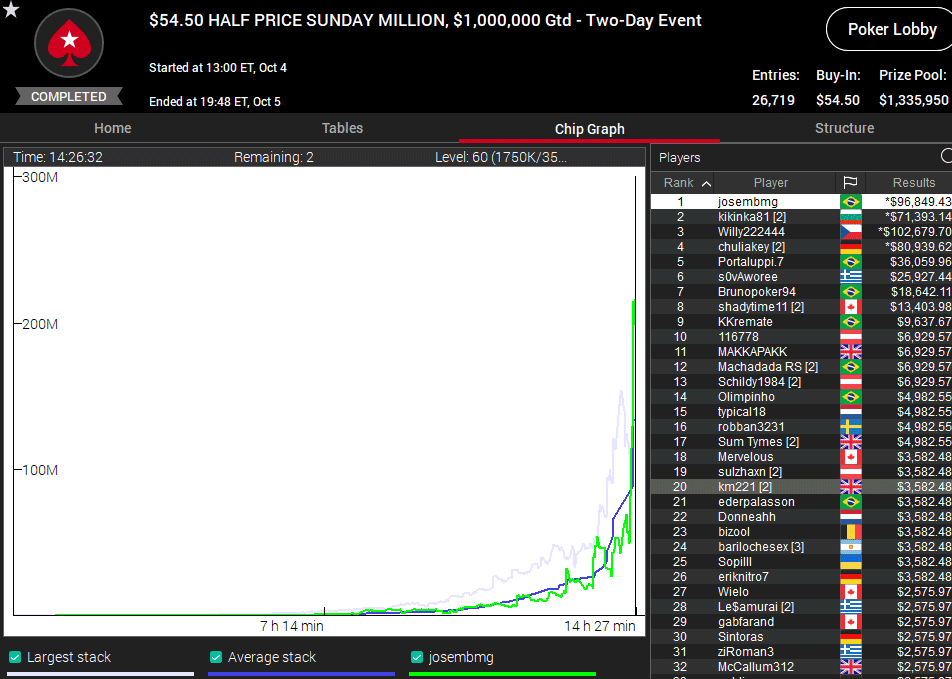The image size is (952, 679).
Task: Select player row Schildy1984 [2]
Action: pyautogui.click(x=801, y=381)
